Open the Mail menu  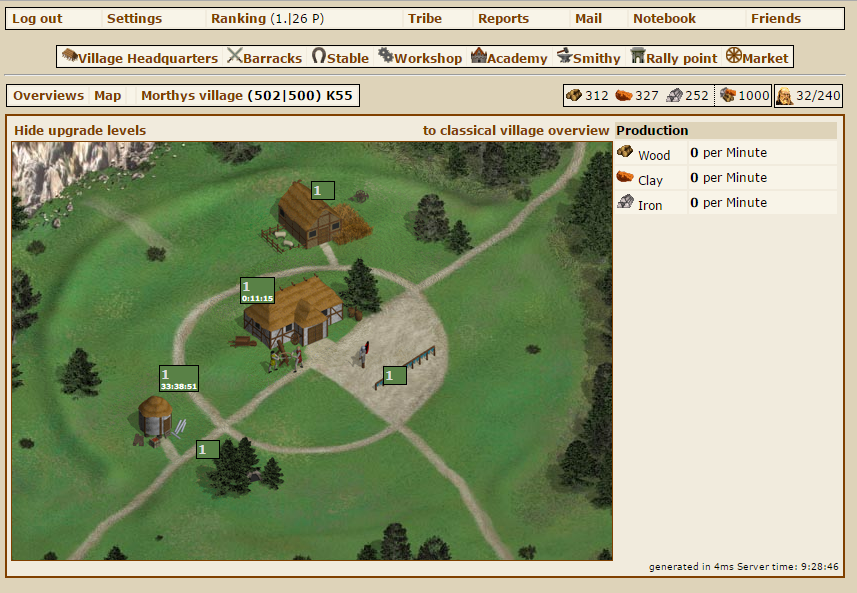(588, 19)
